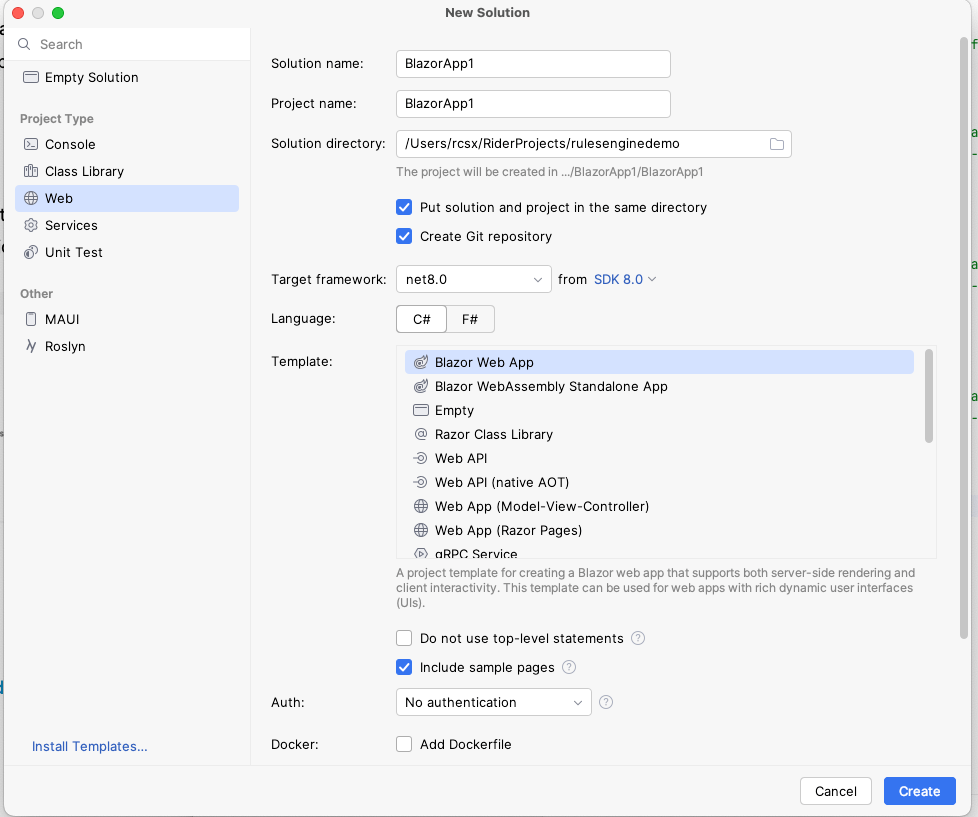Select the MAUI project type
978x817 pixels.
click(x=61, y=319)
